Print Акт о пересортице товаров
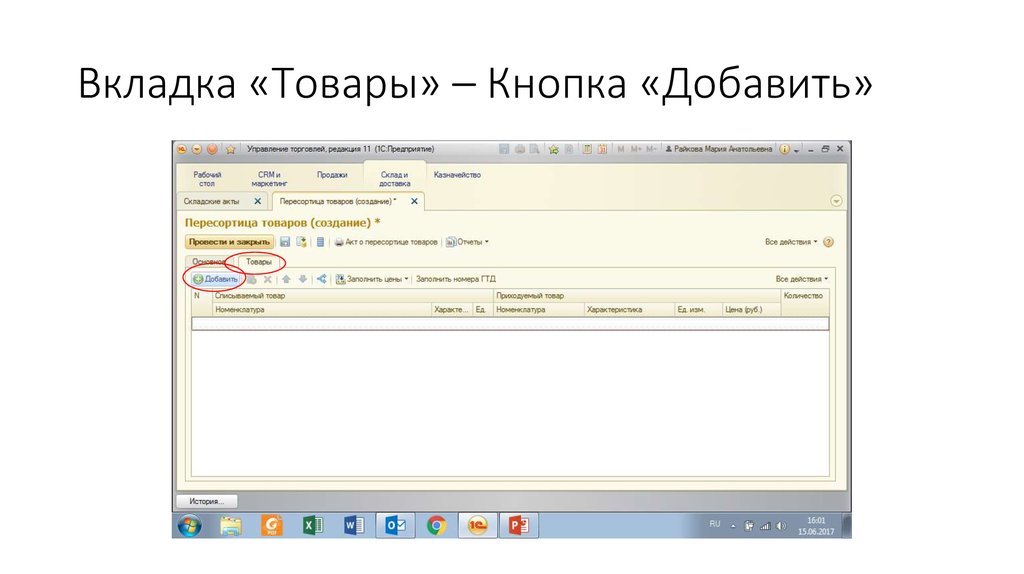This screenshot has width=1024, height=574. tap(385, 242)
